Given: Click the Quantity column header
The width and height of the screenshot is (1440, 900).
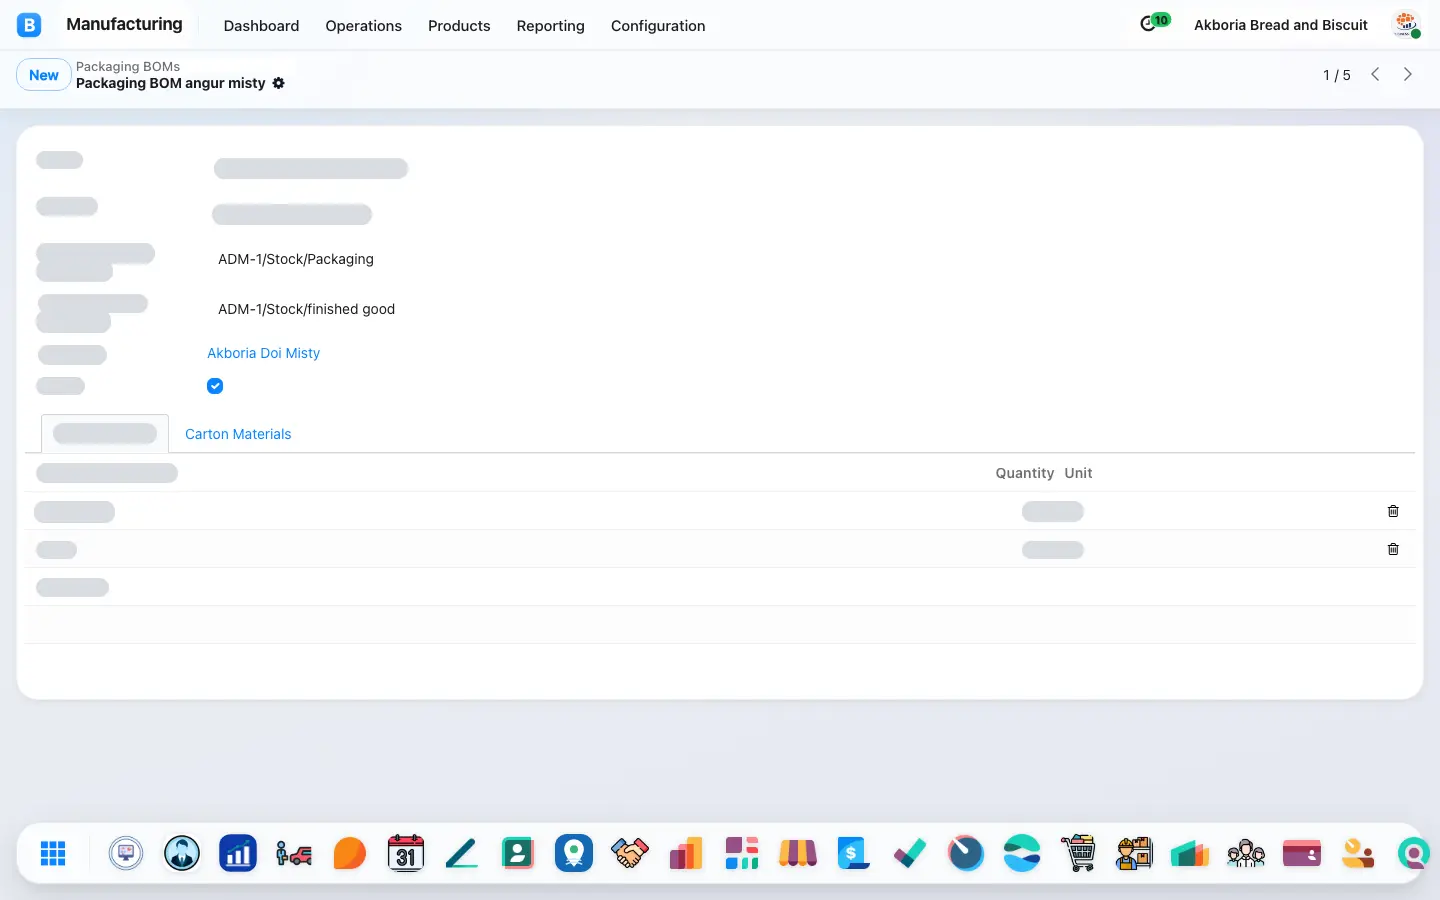Looking at the screenshot, I should 1024,473.
